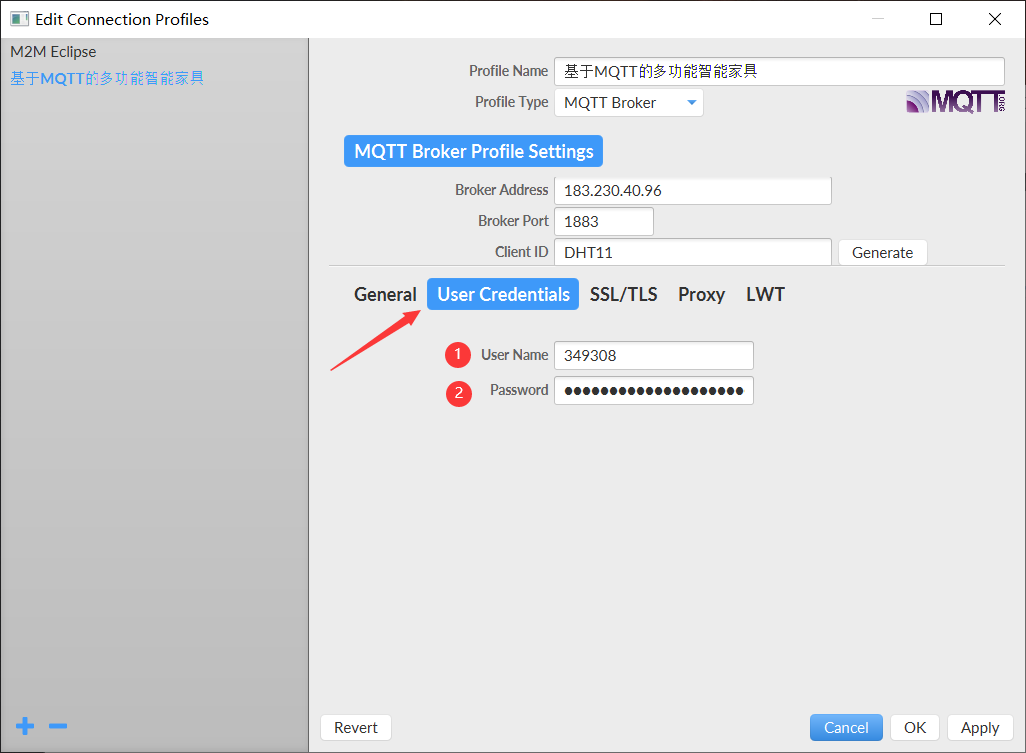Screen dimensions: 1026x753
Task: Switch to the Proxy tab
Action: (x=701, y=294)
